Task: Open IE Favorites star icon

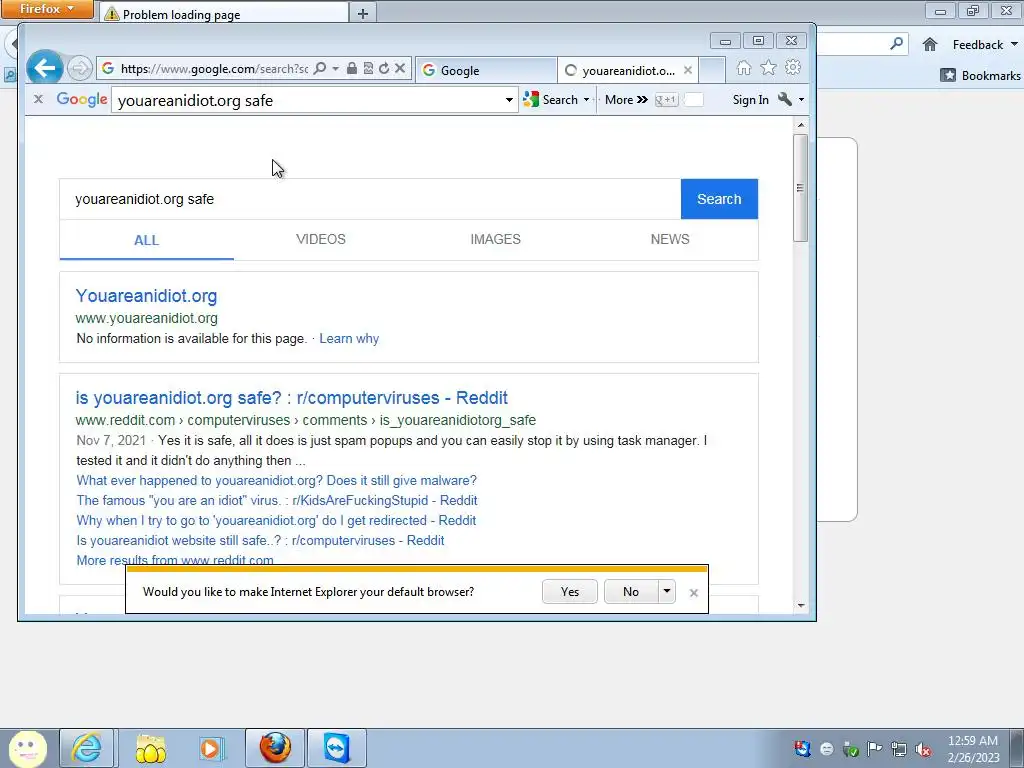Action: [x=769, y=68]
